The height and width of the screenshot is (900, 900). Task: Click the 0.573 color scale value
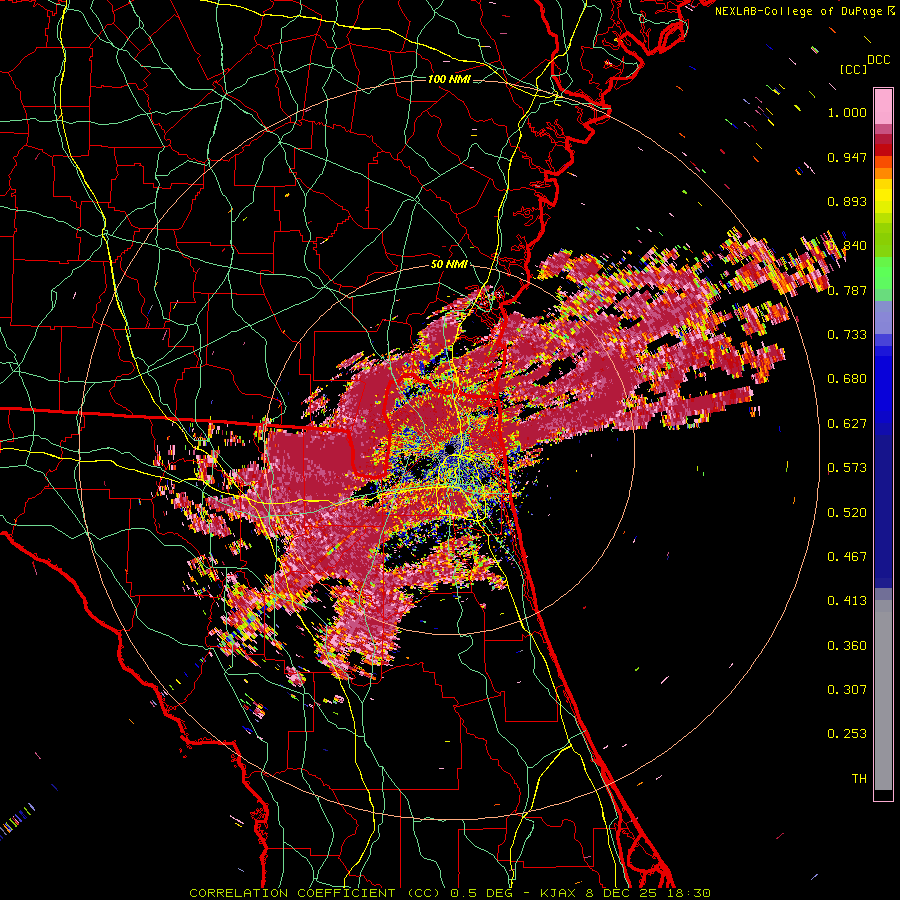(x=847, y=468)
